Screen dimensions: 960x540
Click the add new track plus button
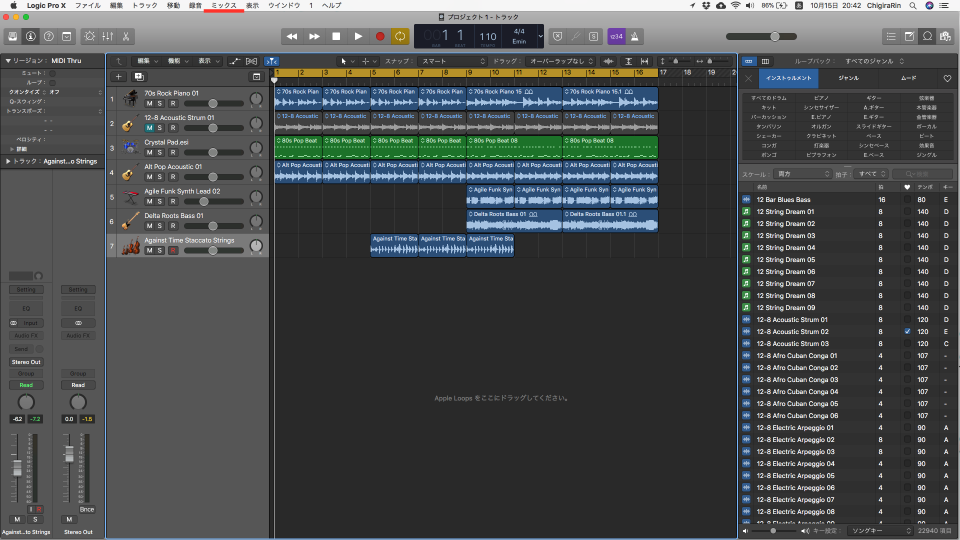119,77
